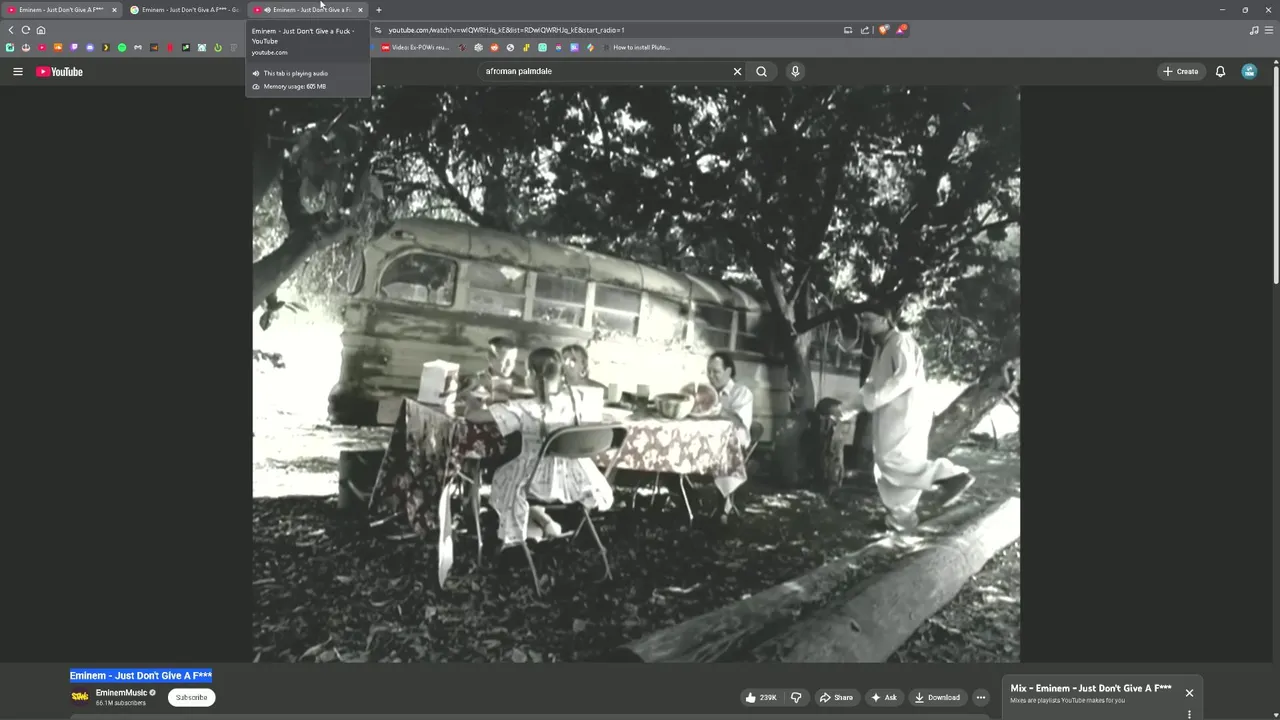This screenshot has height=720, width=1280.
Task: Go to YouTube home via logo
Action: tap(60, 71)
